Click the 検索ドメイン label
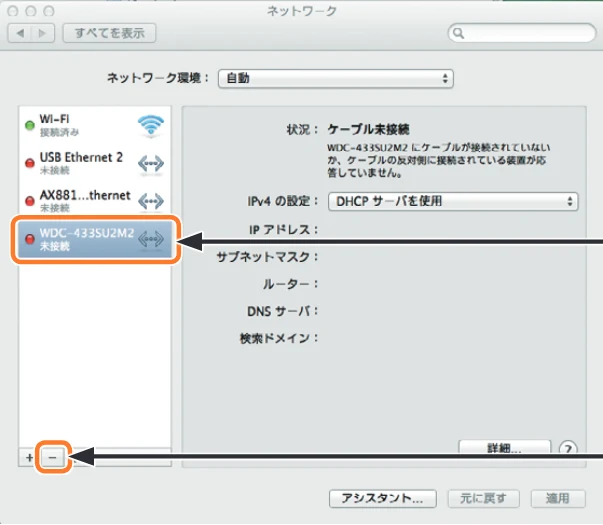The height and width of the screenshot is (525, 603). click(279, 338)
